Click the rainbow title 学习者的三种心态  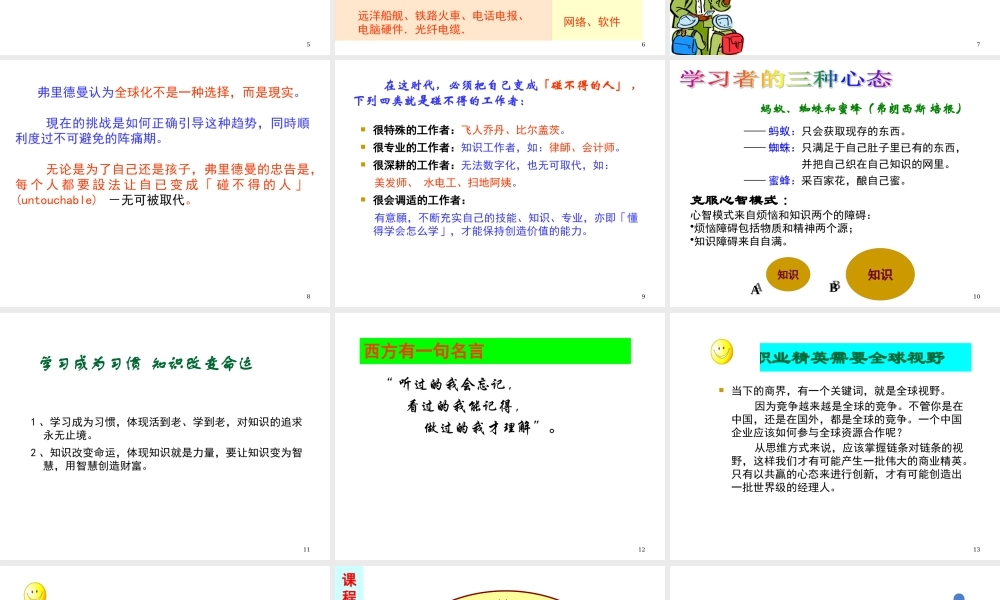click(786, 78)
